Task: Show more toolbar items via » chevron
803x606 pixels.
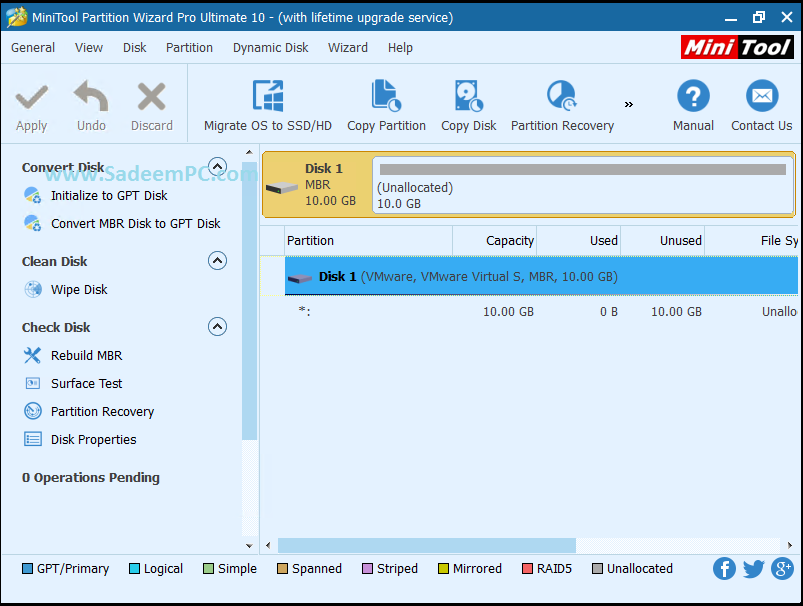Action: 629,105
